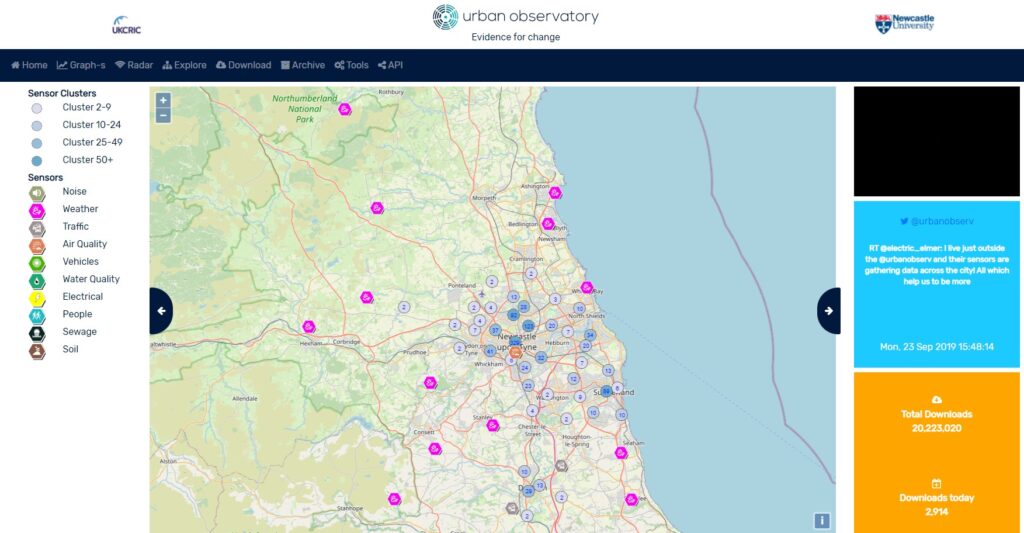Open the Home menu item
Viewport: 1024px width, 533px height.
click(29, 65)
